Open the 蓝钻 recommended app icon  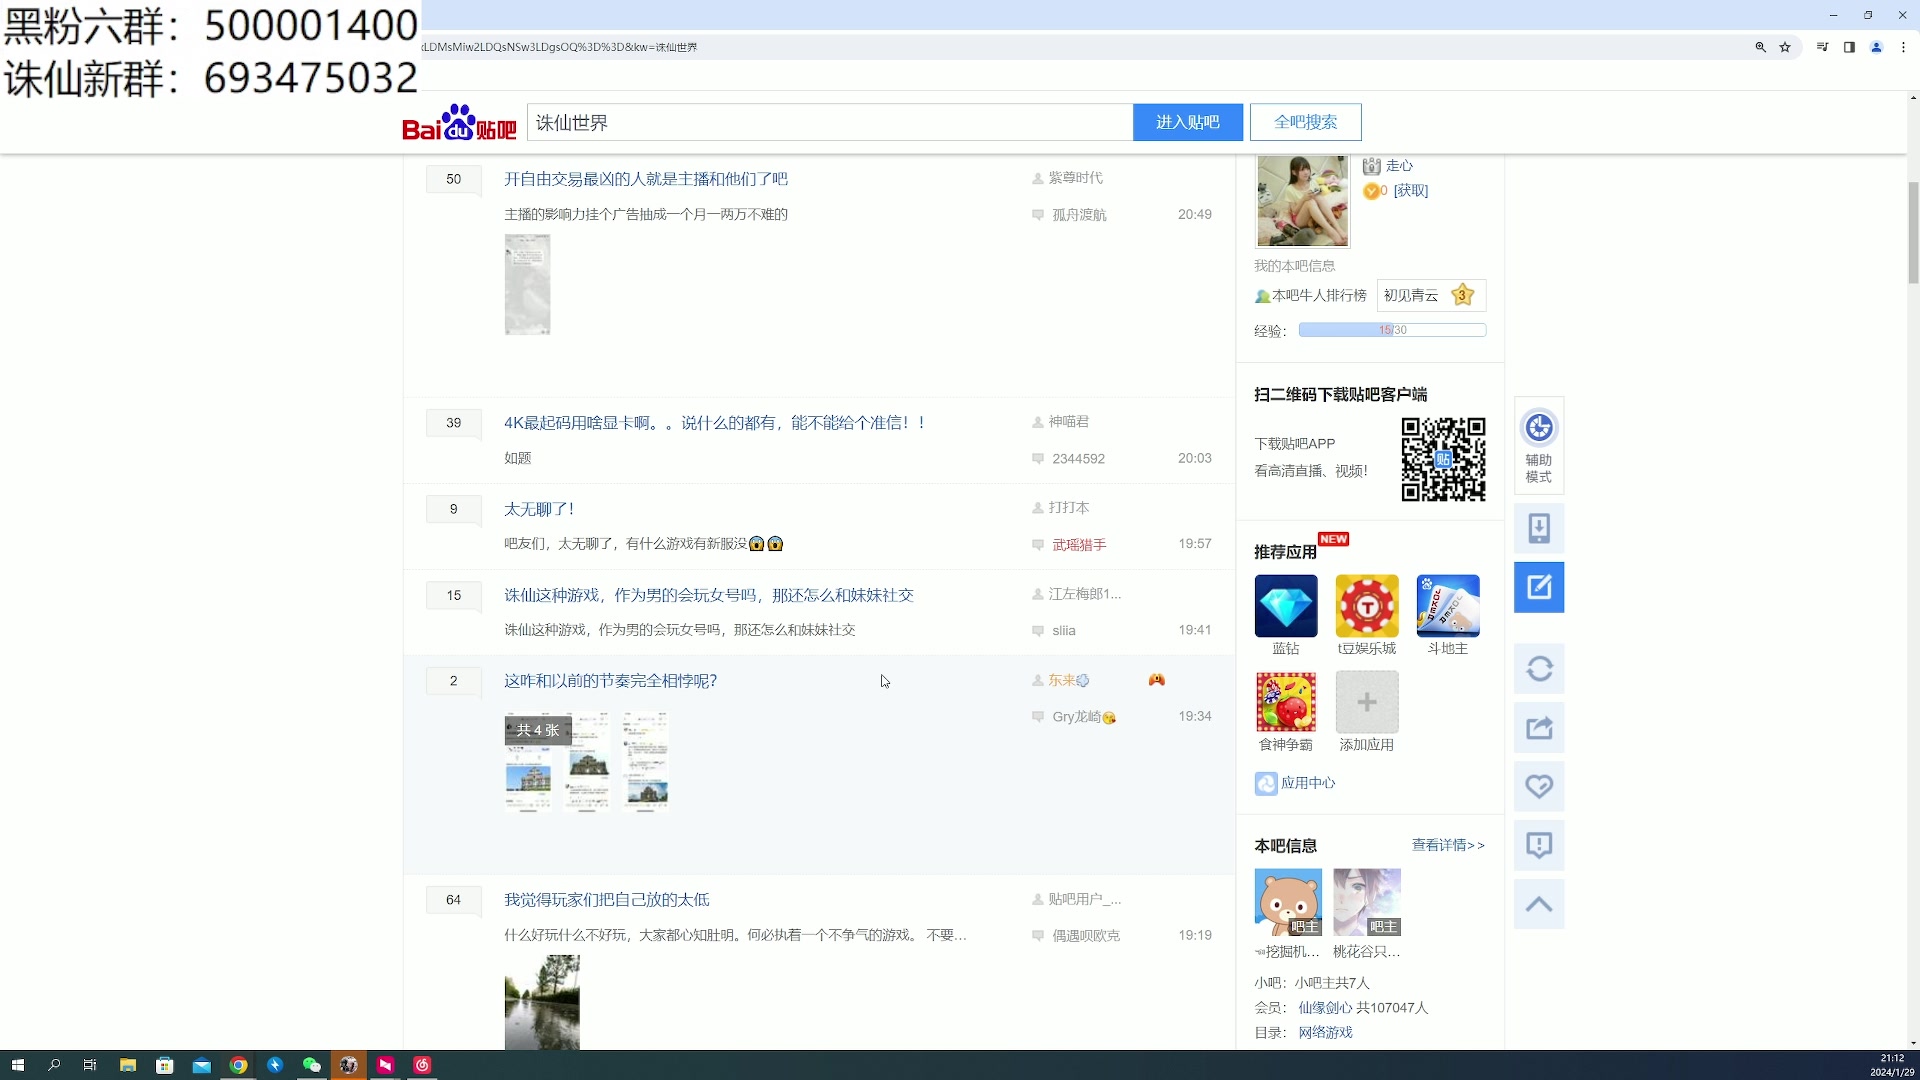1286,607
